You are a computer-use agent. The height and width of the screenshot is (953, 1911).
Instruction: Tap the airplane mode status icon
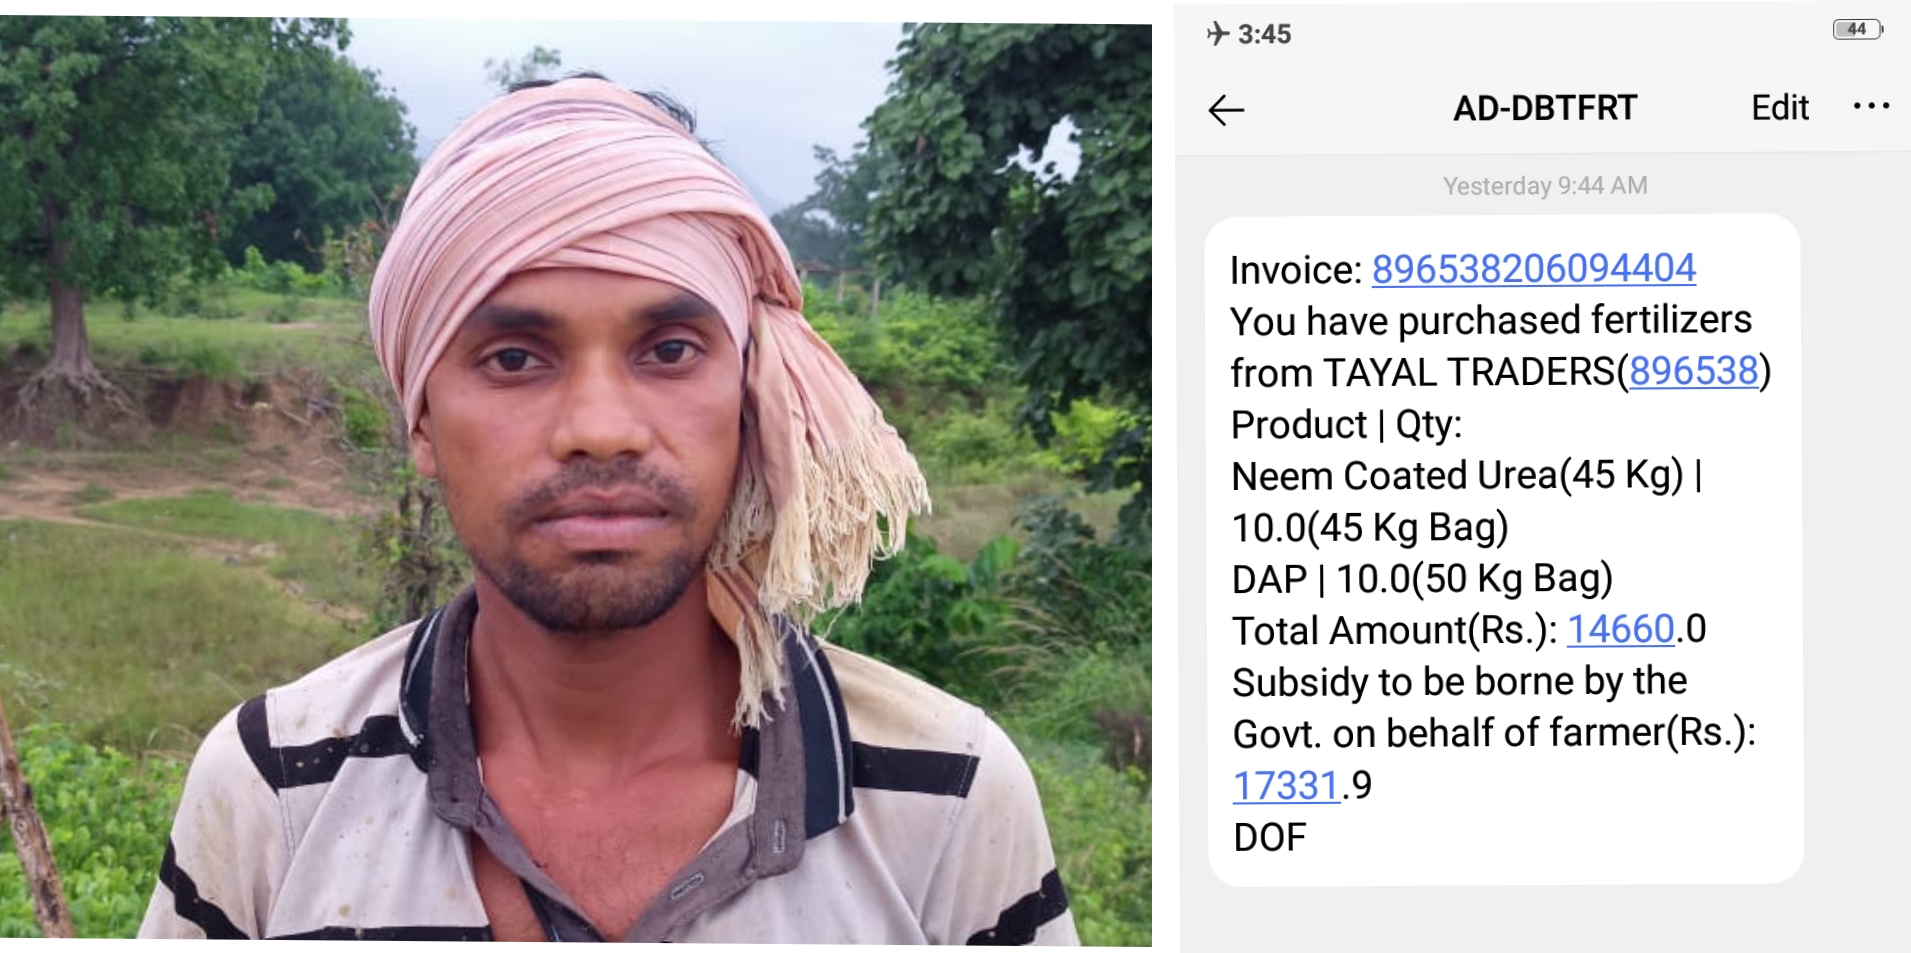[x=1217, y=34]
